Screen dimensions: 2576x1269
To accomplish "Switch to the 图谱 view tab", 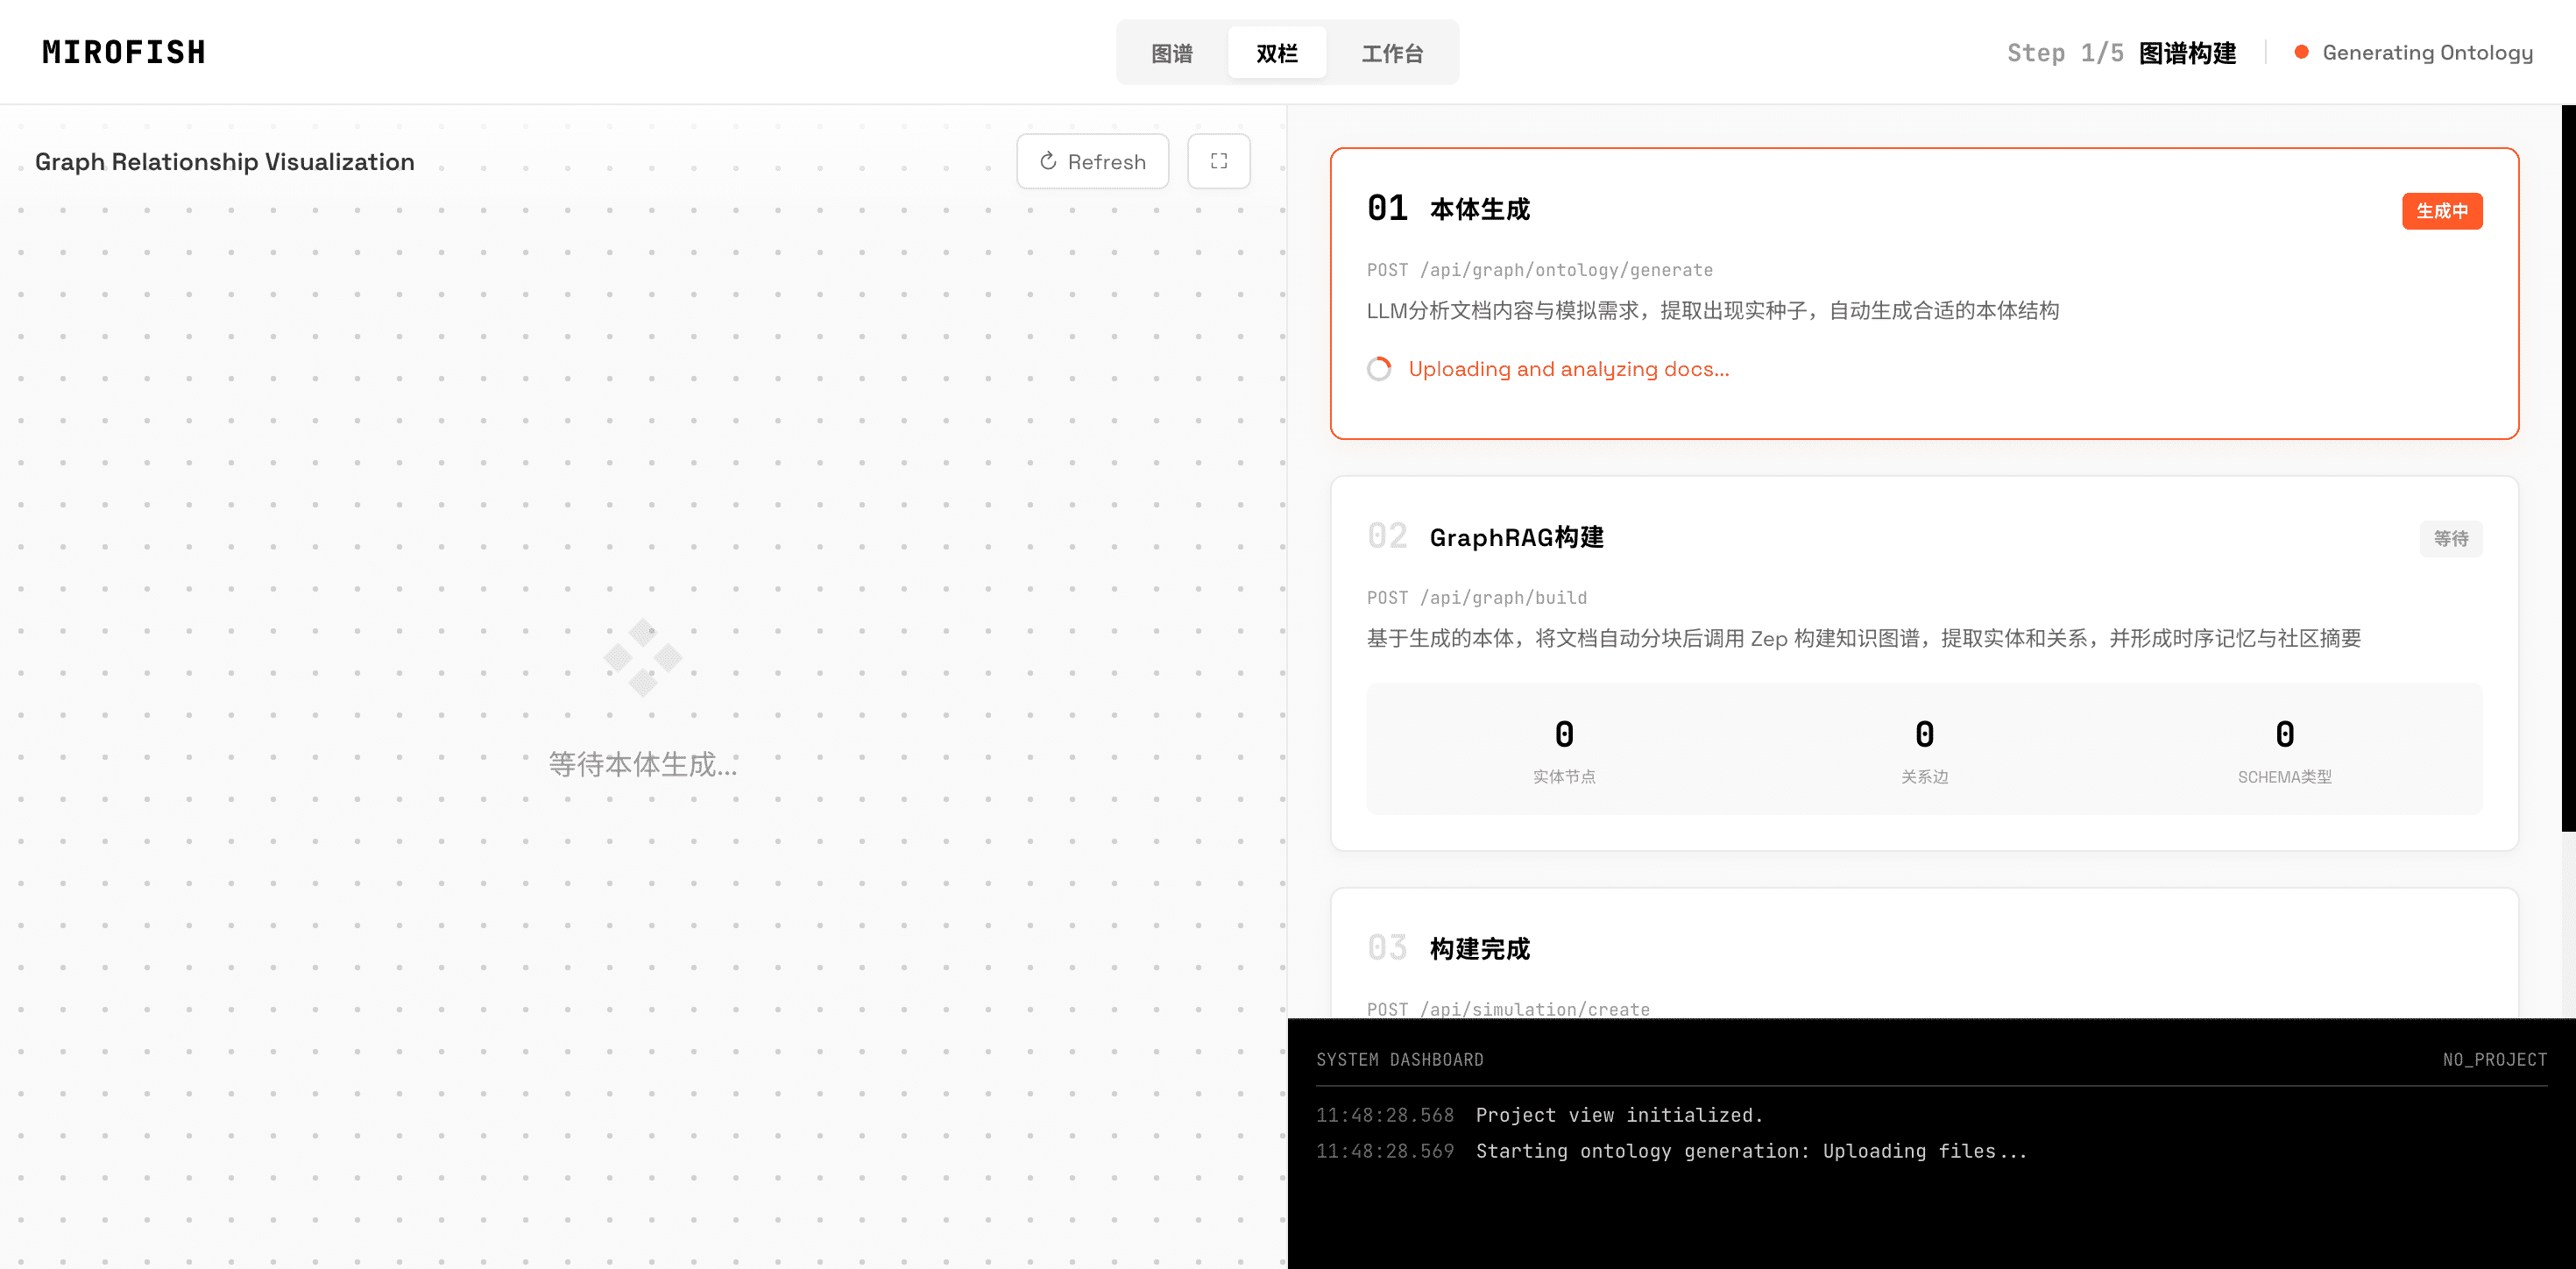I will point(1171,53).
